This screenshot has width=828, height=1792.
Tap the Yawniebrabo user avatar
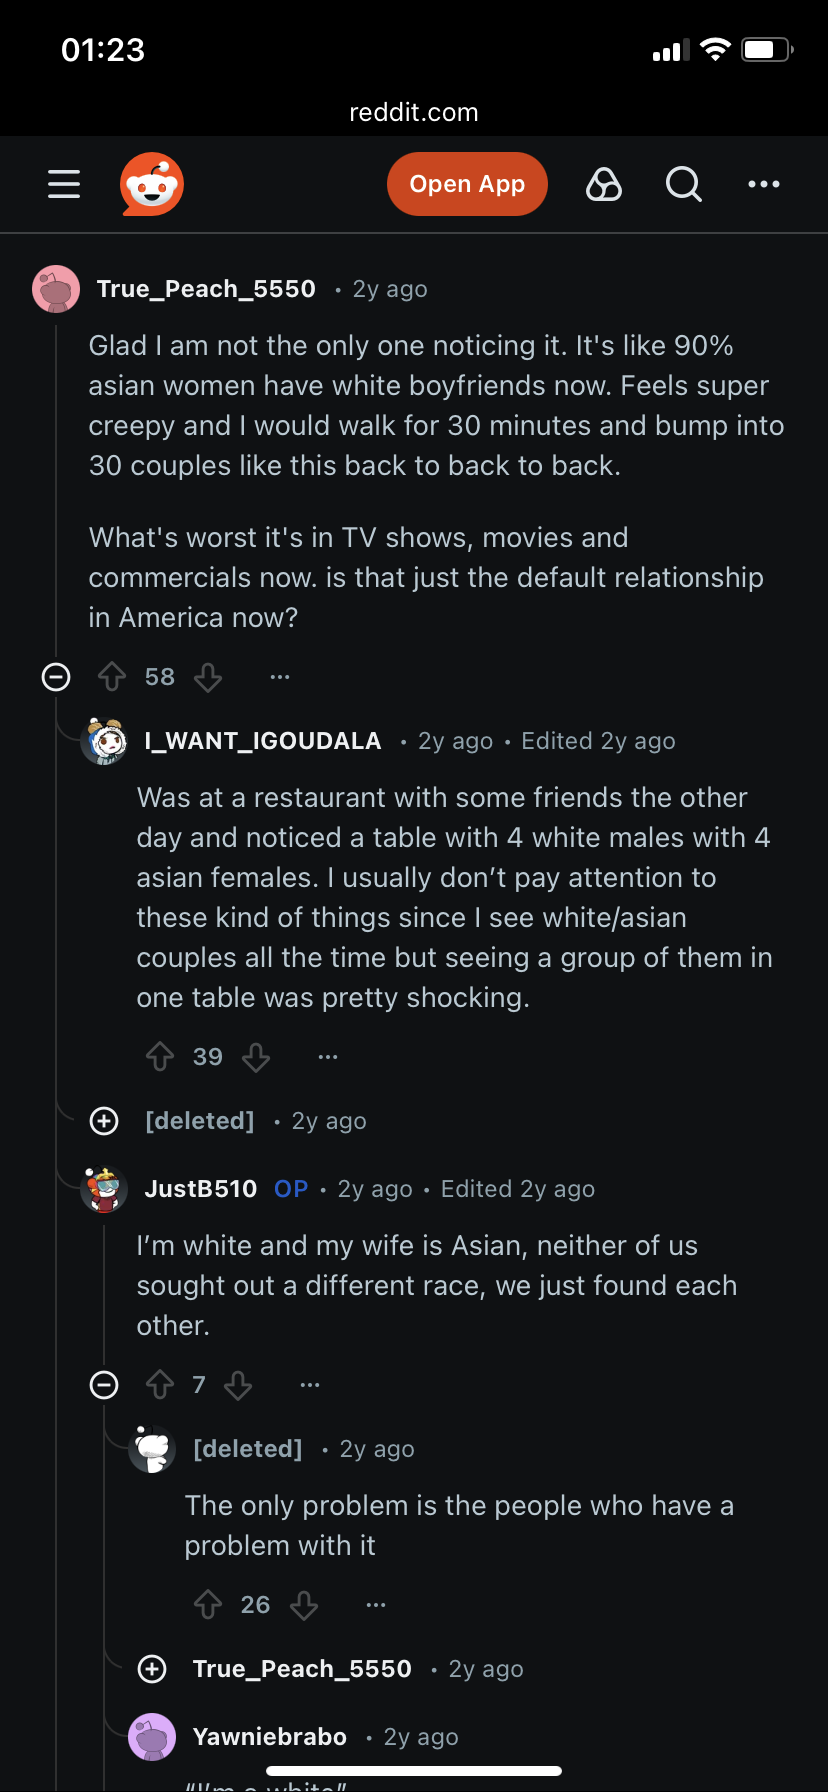pos(152,1737)
